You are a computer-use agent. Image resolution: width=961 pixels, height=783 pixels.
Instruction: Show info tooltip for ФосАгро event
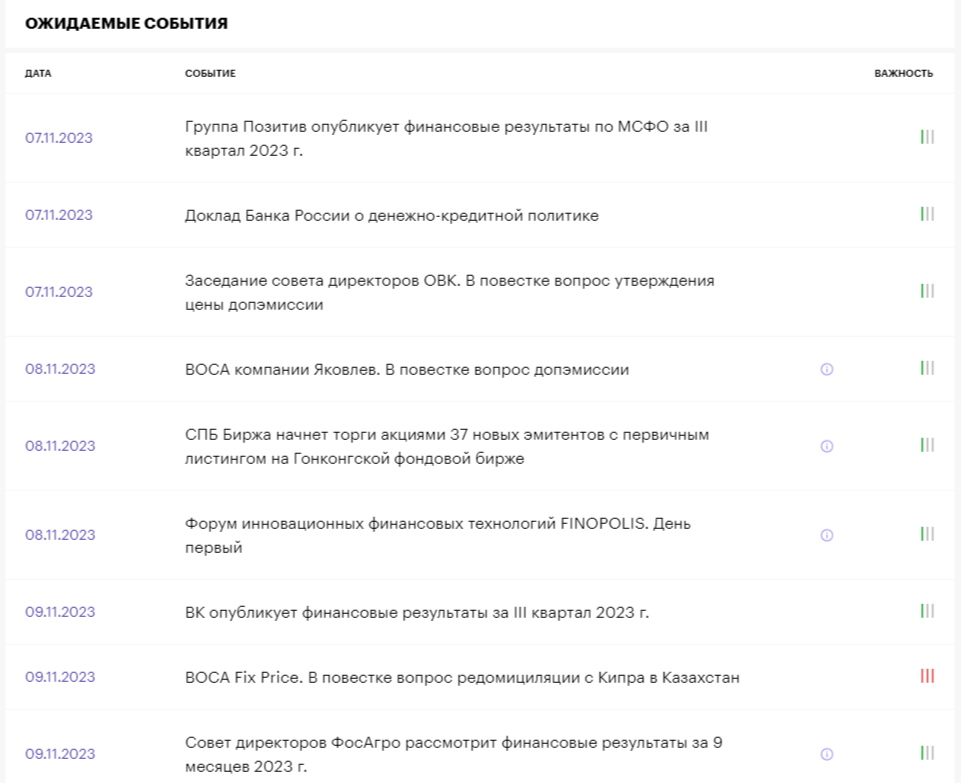tap(827, 754)
